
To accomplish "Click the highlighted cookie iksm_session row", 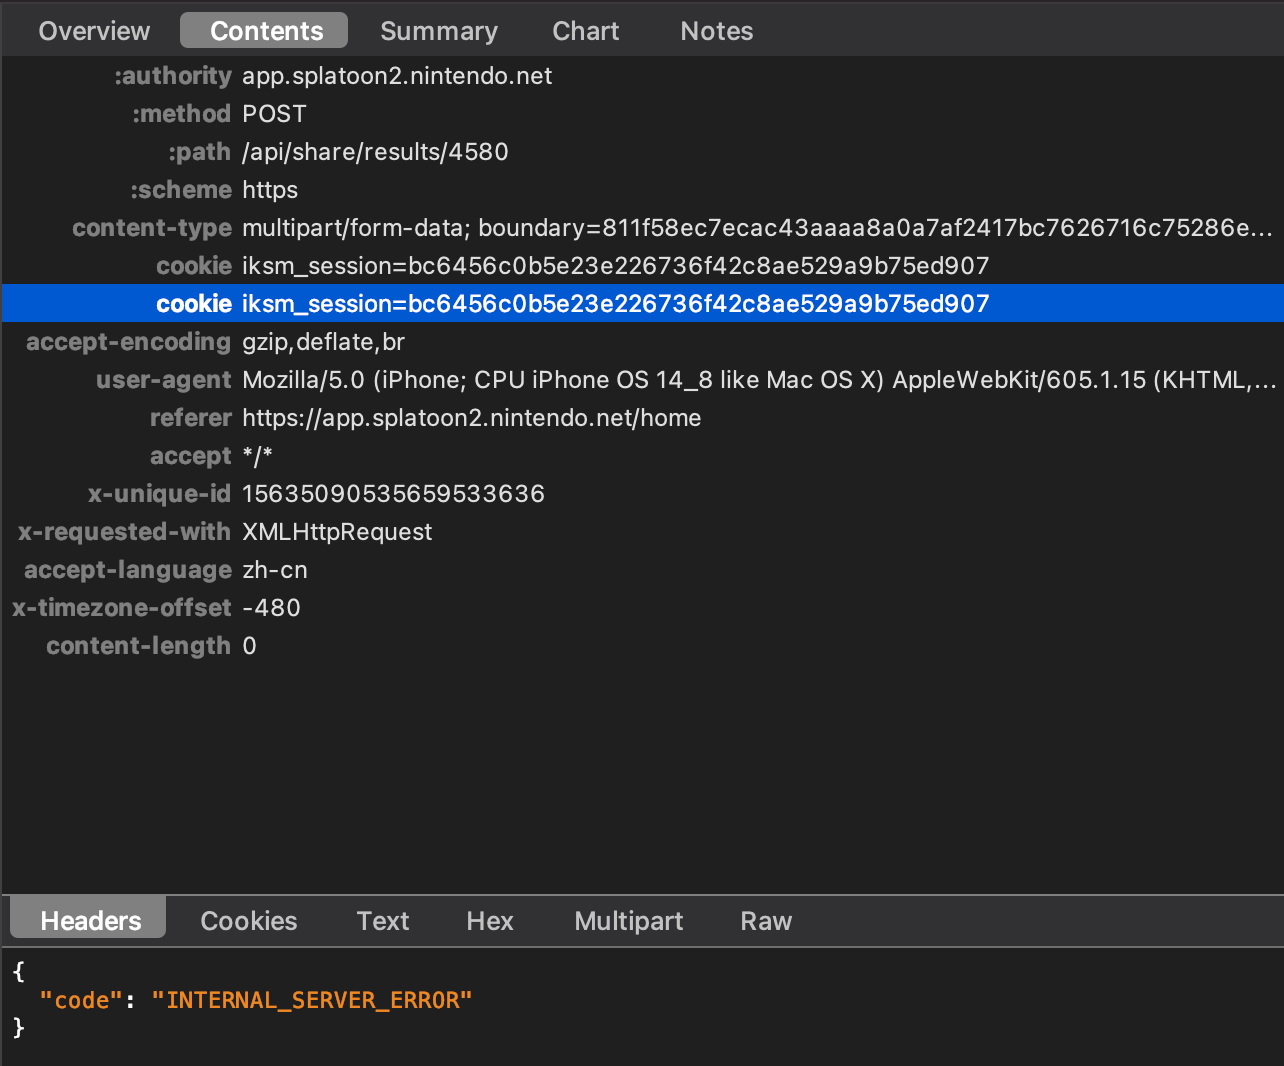I will pos(615,304).
